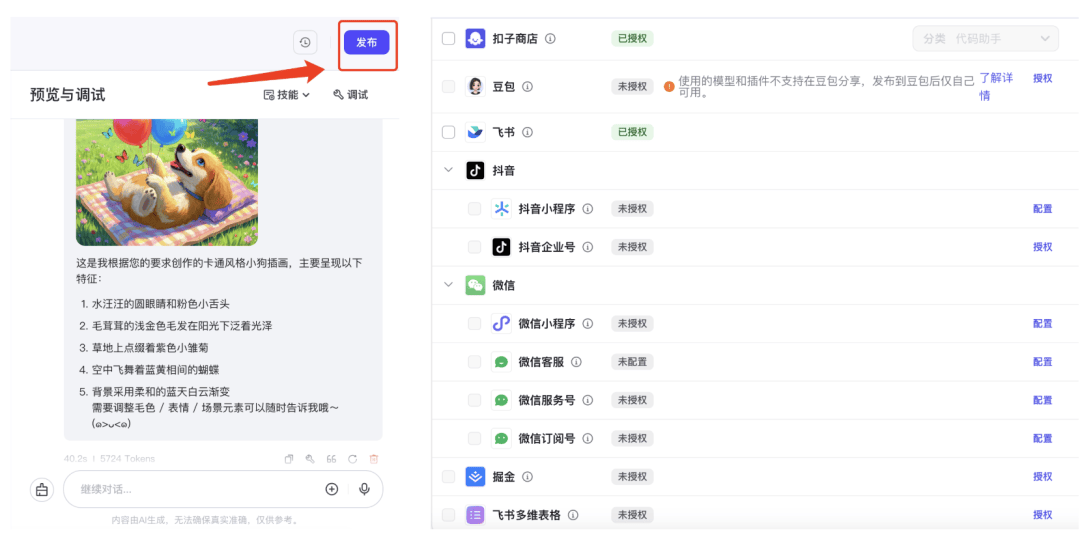Click 授权 link in 掘金 row

coord(1042,476)
